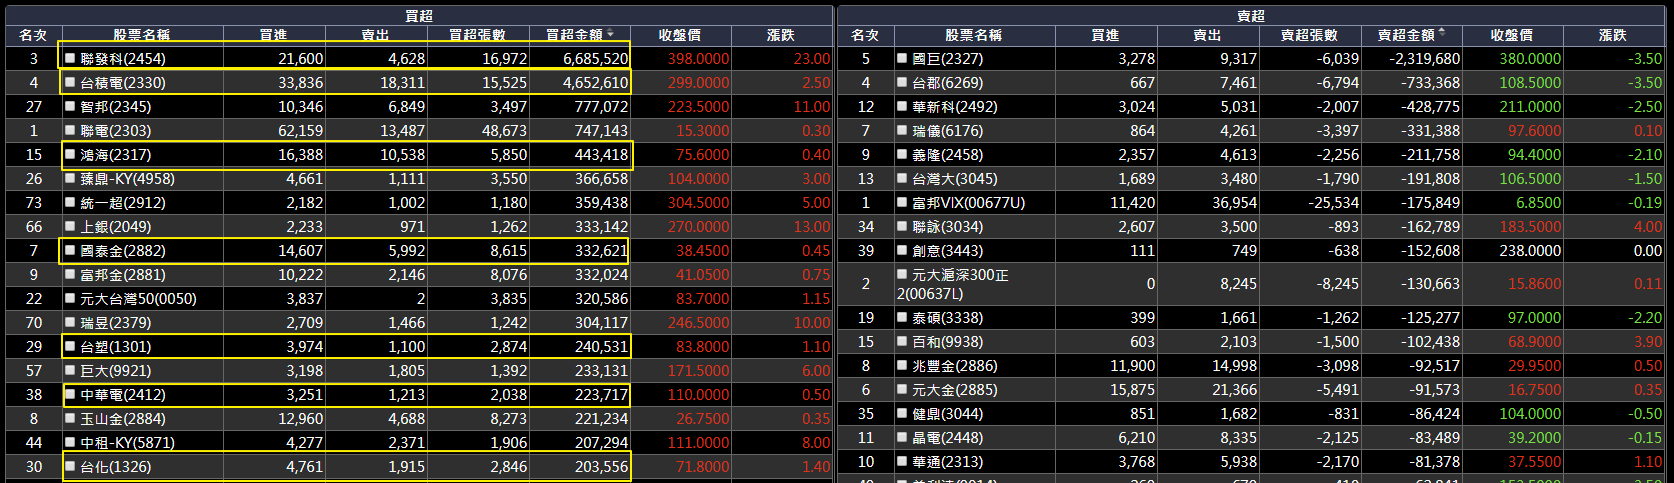Viewport: 1674px width, 483px height.
Task: Open stock 臻鼎-KY(4958)
Action: click(x=127, y=178)
